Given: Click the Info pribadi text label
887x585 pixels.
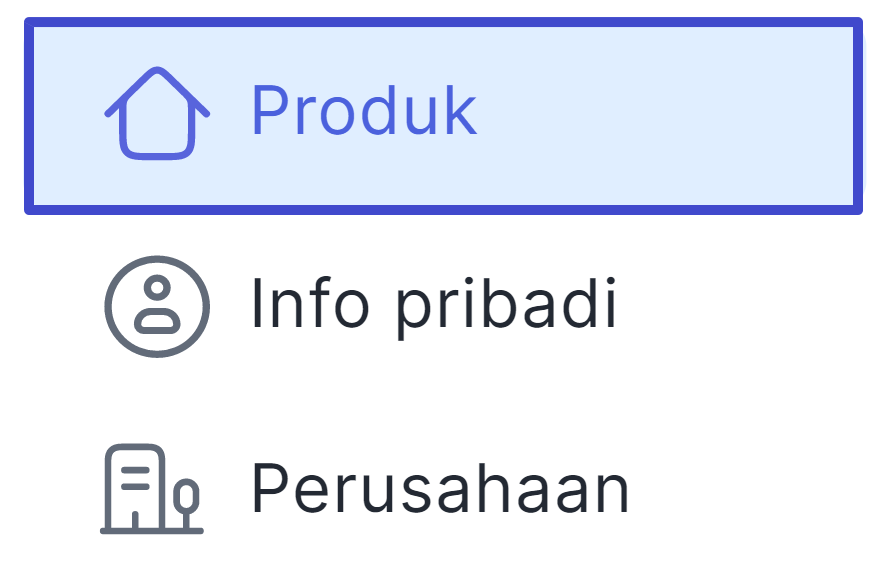Looking at the screenshot, I should pyautogui.click(x=433, y=307).
